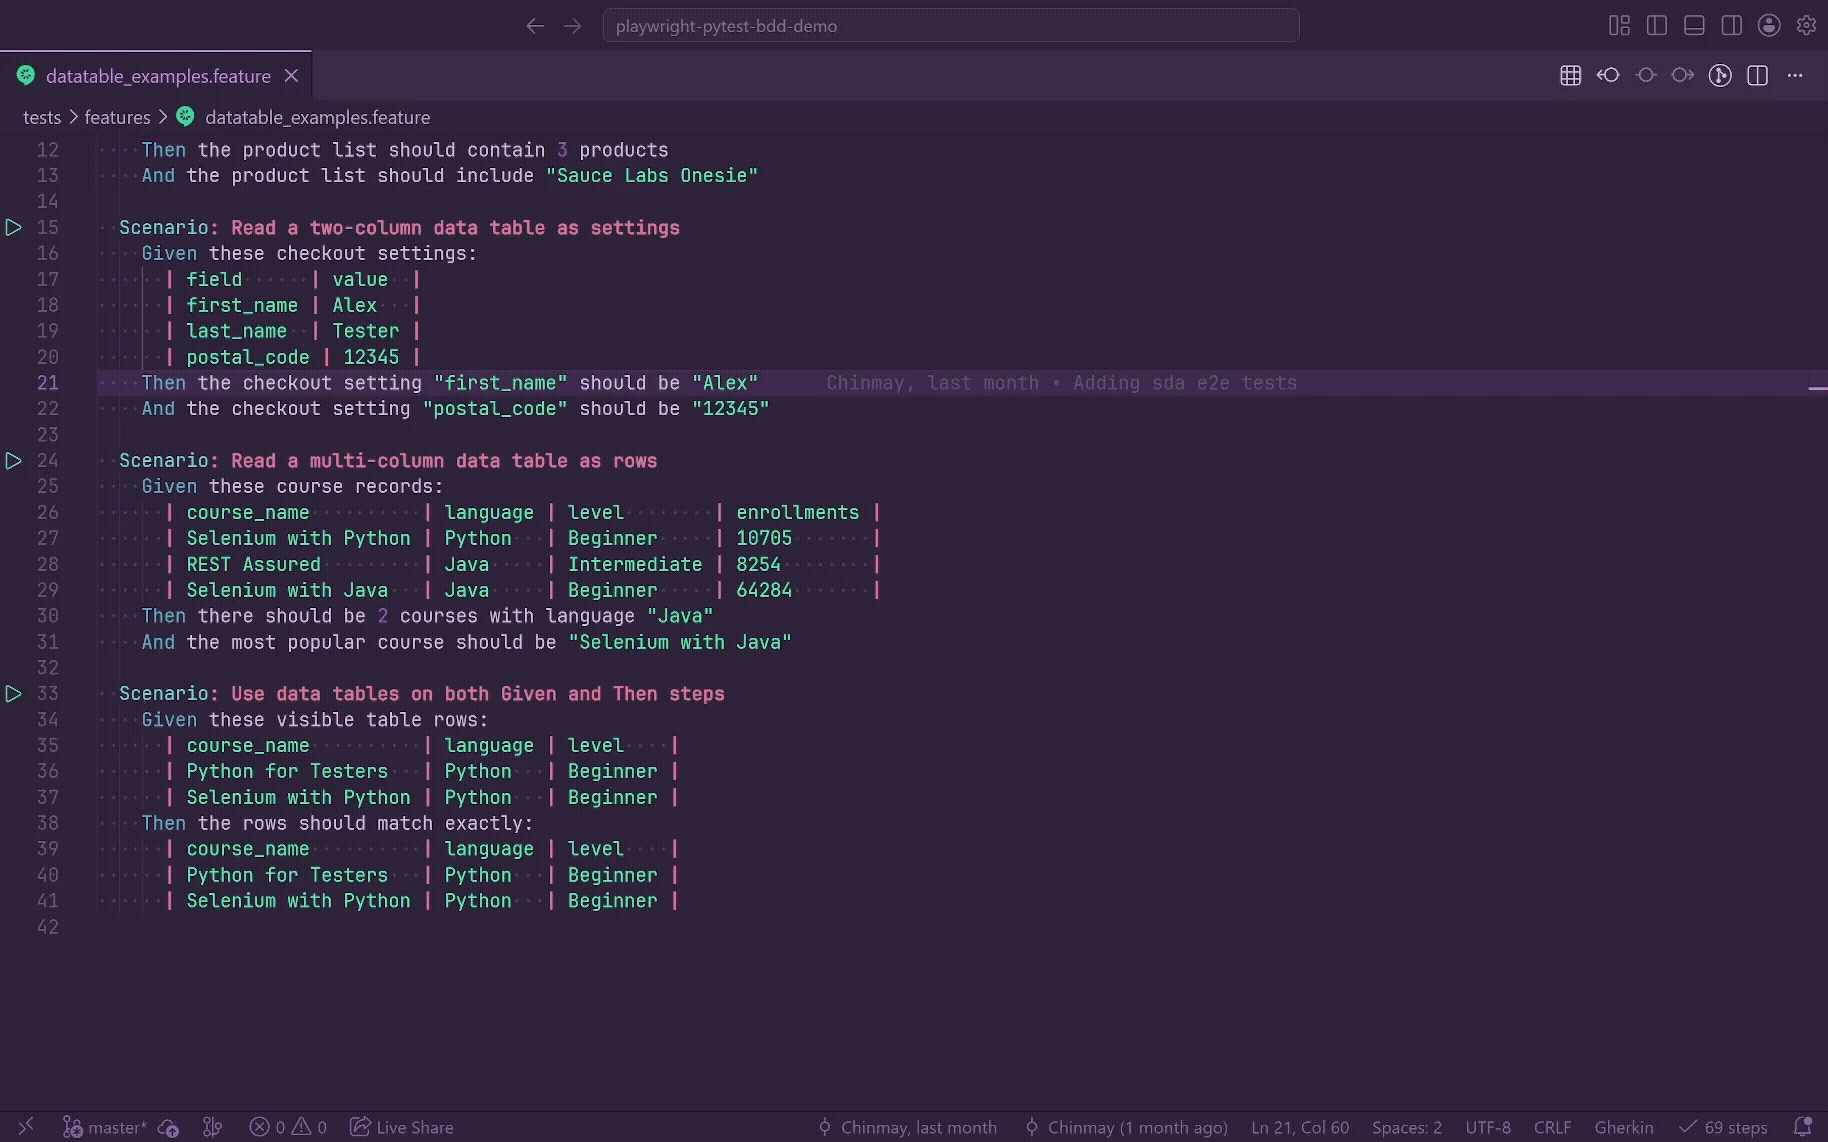The image size is (1828, 1142).
Task: Click the git graph status bar icon
Action: (212, 1127)
